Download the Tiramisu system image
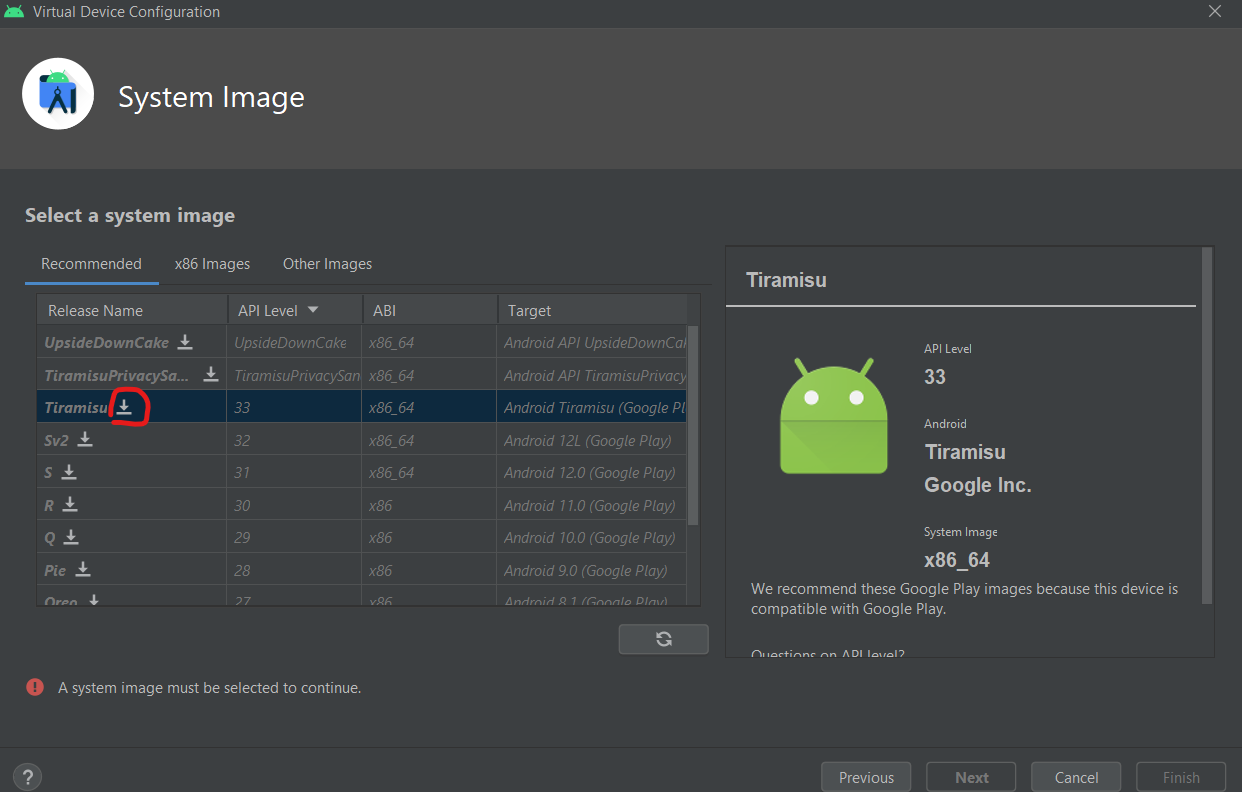The width and height of the screenshot is (1242, 792). [124, 407]
